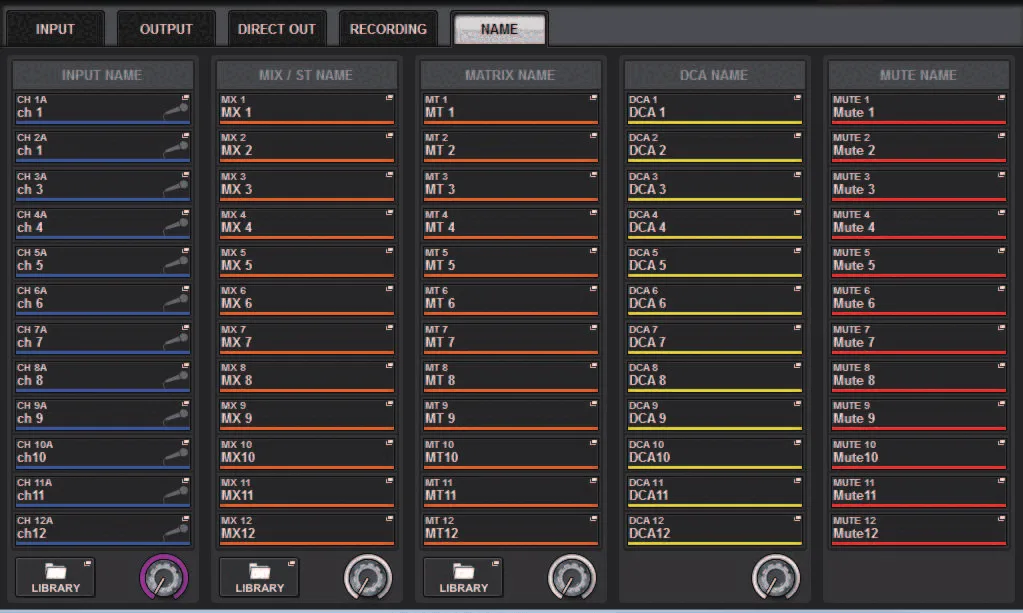Edit the MX 5 name field
Image resolution: width=1023 pixels, height=613 pixels.
click(307, 261)
